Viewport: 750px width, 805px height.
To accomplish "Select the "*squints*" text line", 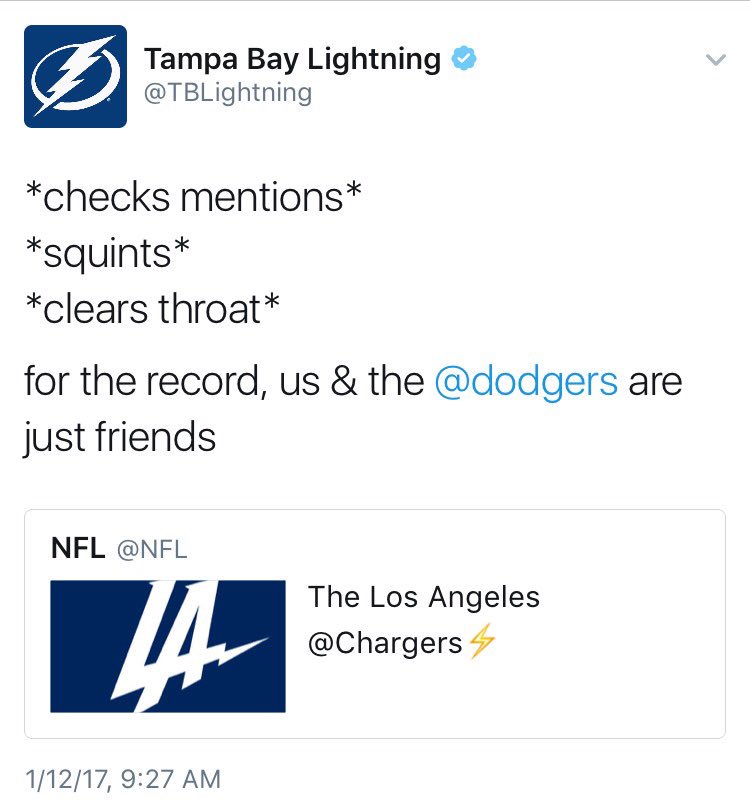I will tap(107, 253).
